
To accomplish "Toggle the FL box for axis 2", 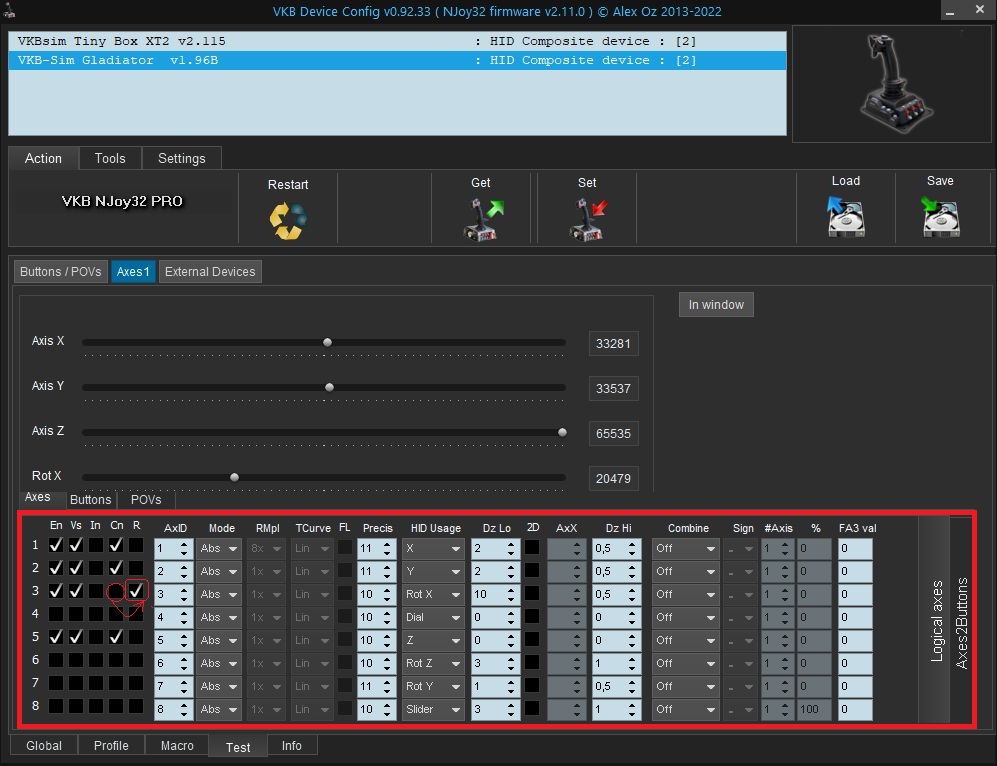I will pos(345,570).
